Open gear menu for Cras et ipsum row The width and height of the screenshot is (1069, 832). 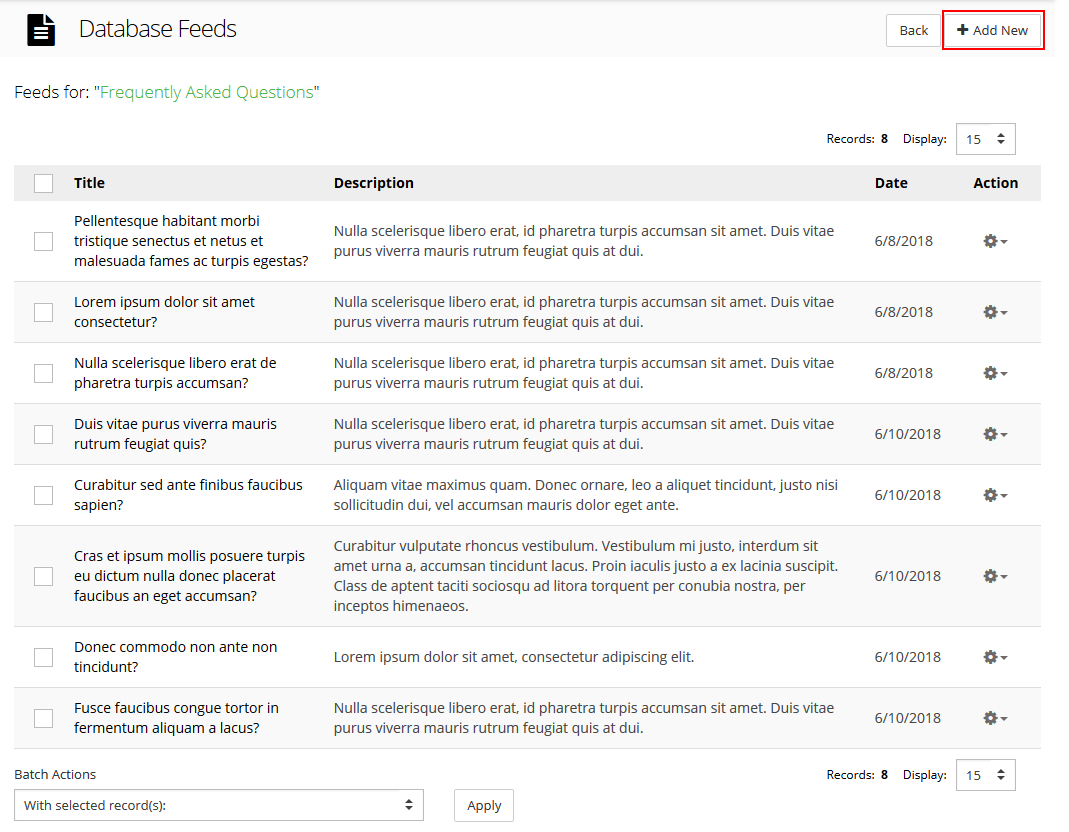994,576
